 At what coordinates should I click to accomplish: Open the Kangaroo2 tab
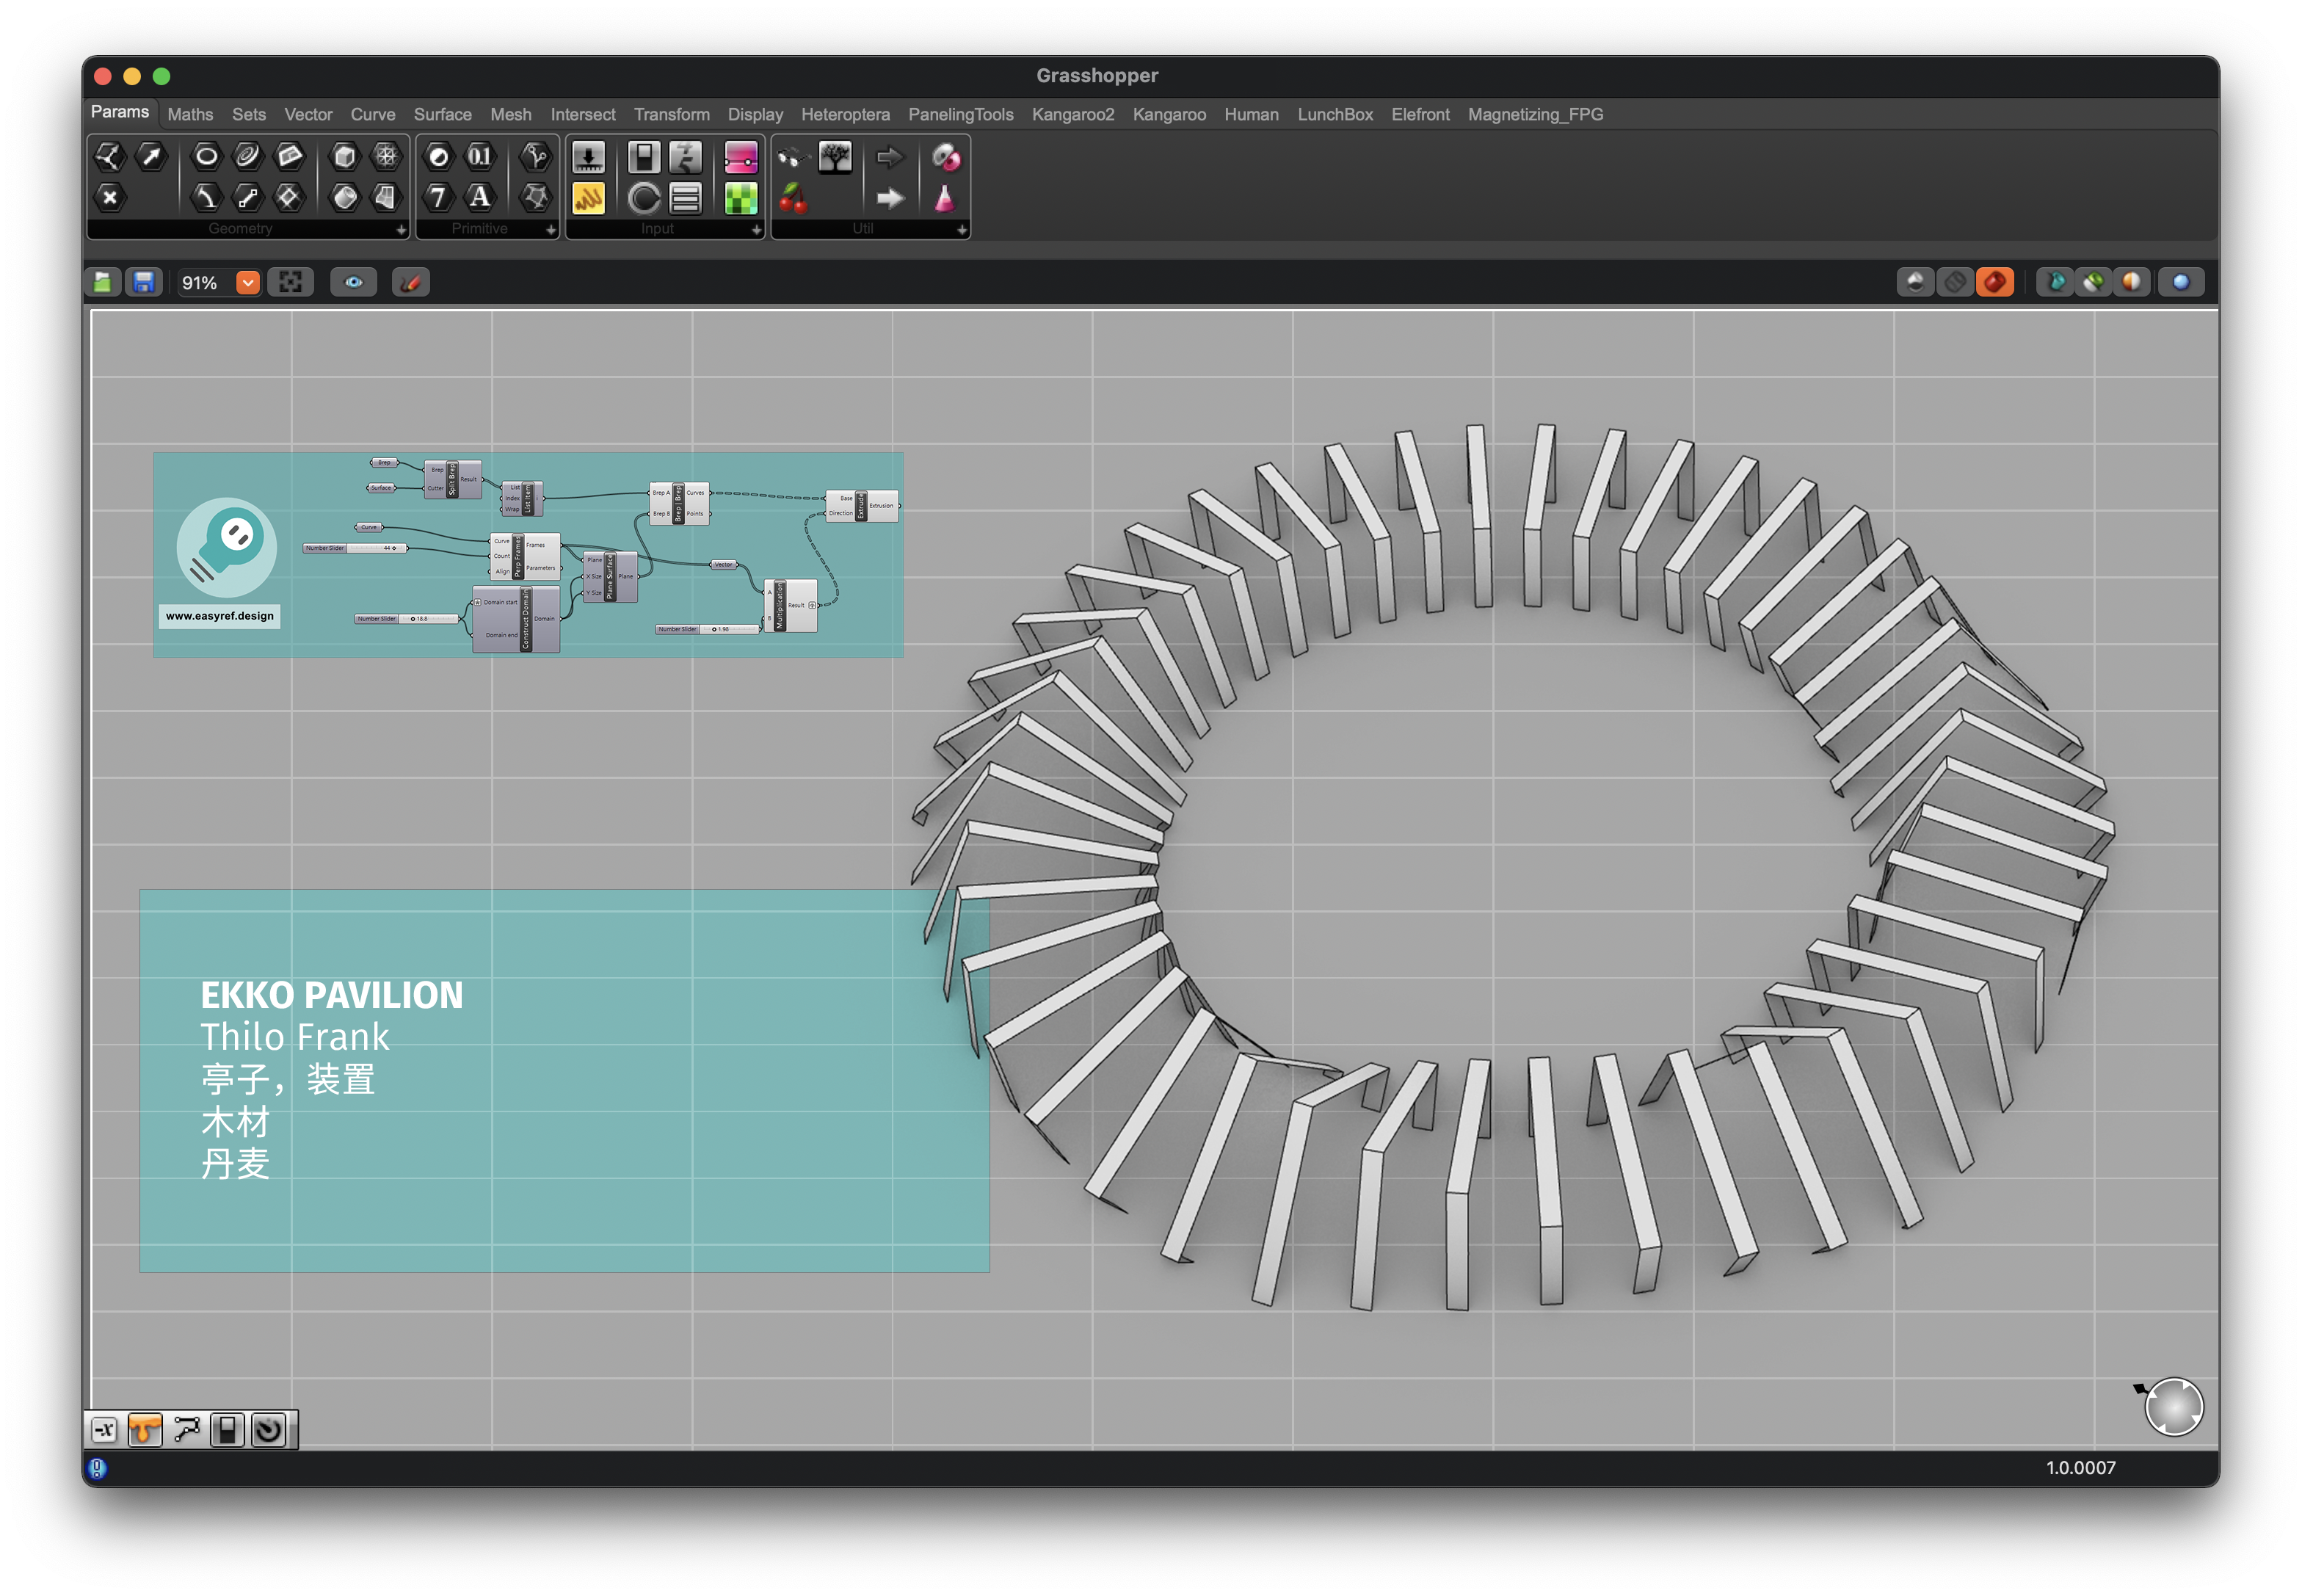pos(1072,115)
